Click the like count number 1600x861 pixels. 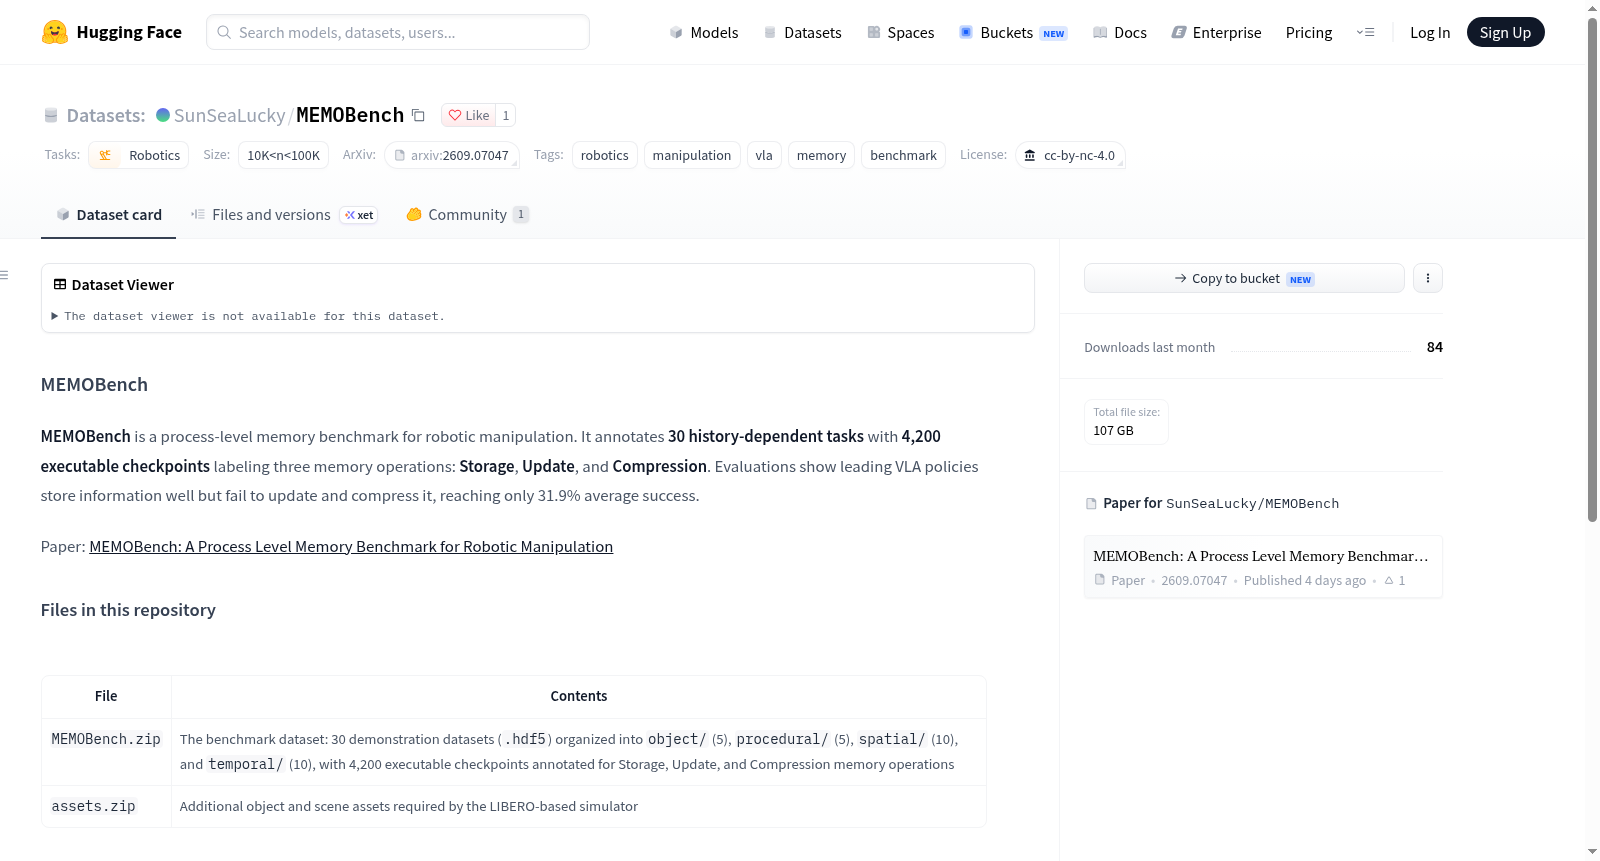pyautogui.click(x=506, y=115)
